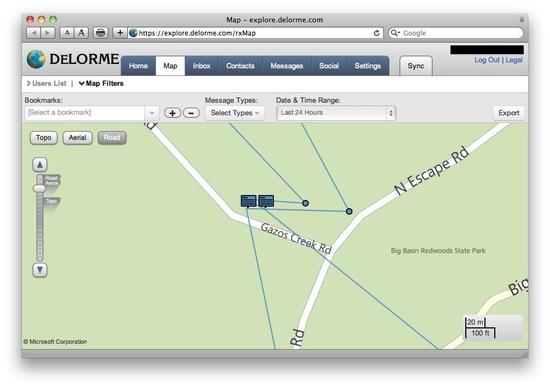Screen dimensions: 550x388
Task: Print the page using the printer icon
Action: tap(101, 33)
